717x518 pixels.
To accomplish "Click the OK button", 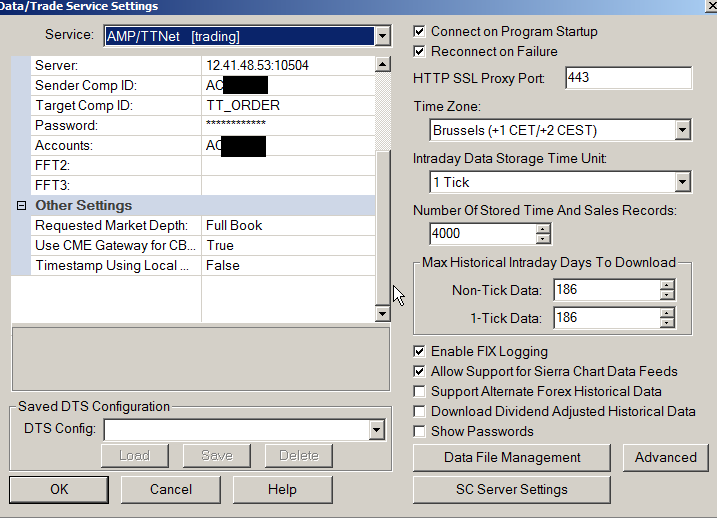I will click(x=59, y=490).
